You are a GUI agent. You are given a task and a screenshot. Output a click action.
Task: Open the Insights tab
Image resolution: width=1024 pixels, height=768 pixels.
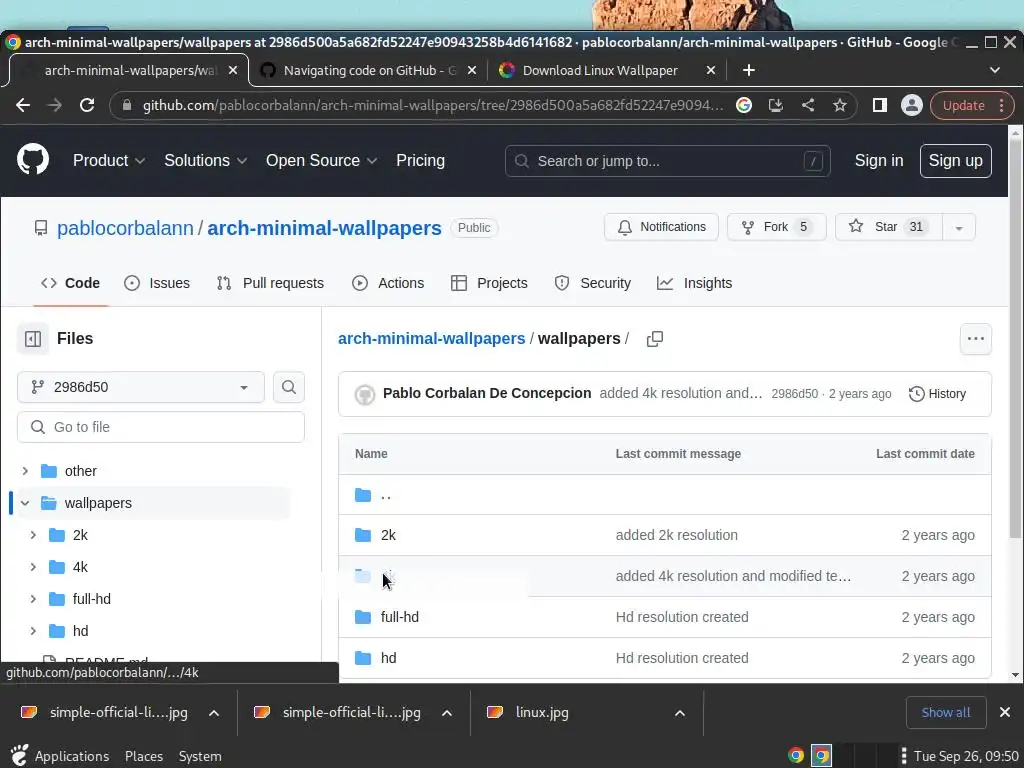click(694, 283)
